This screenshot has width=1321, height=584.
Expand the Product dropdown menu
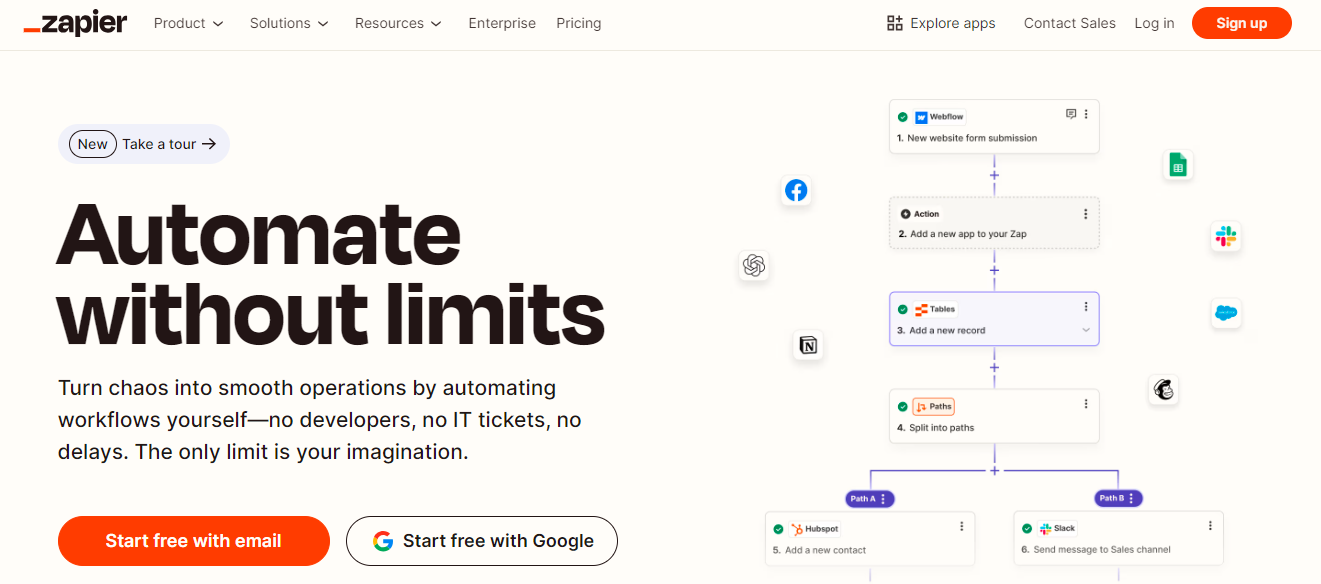click(x=188, y=23)
